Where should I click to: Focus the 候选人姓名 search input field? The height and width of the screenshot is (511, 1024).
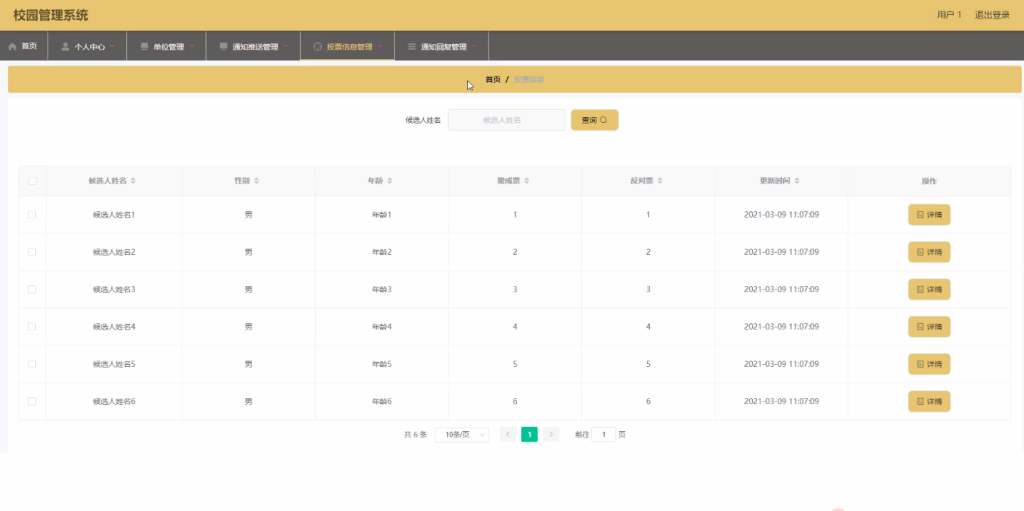(x=506, y=120)
